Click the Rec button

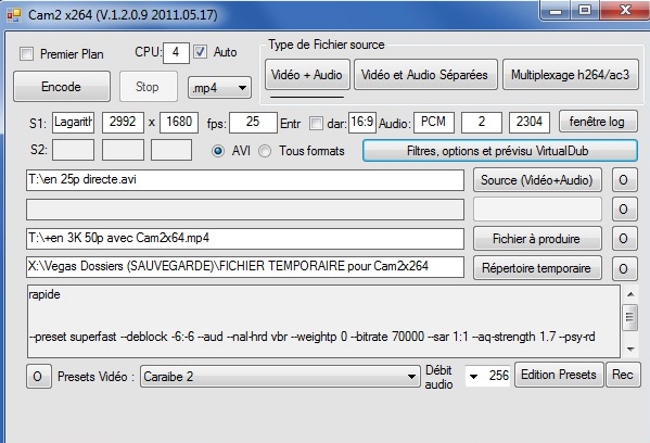coord(623,375)
